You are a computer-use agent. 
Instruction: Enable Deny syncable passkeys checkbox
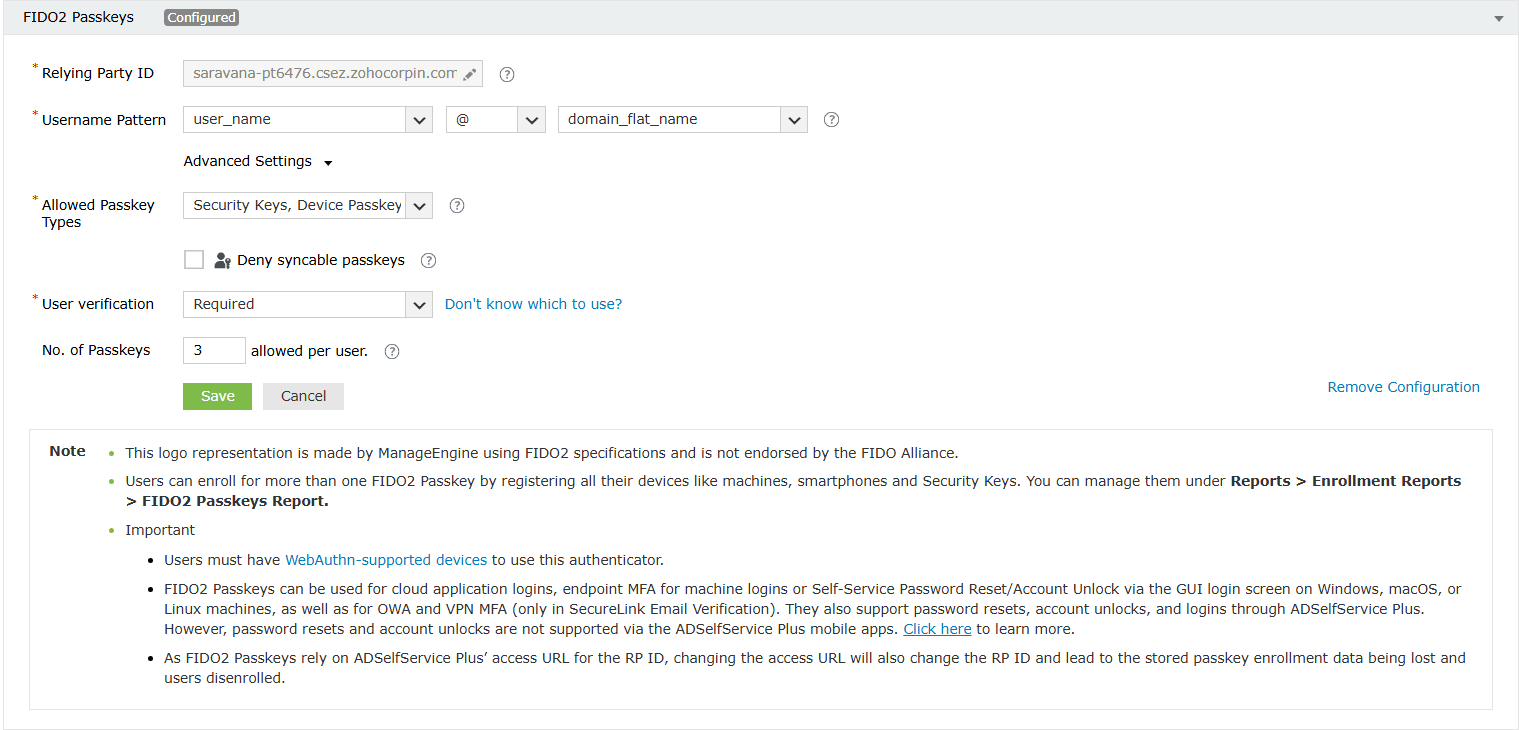pyautogui.click(x=194, y=260)
